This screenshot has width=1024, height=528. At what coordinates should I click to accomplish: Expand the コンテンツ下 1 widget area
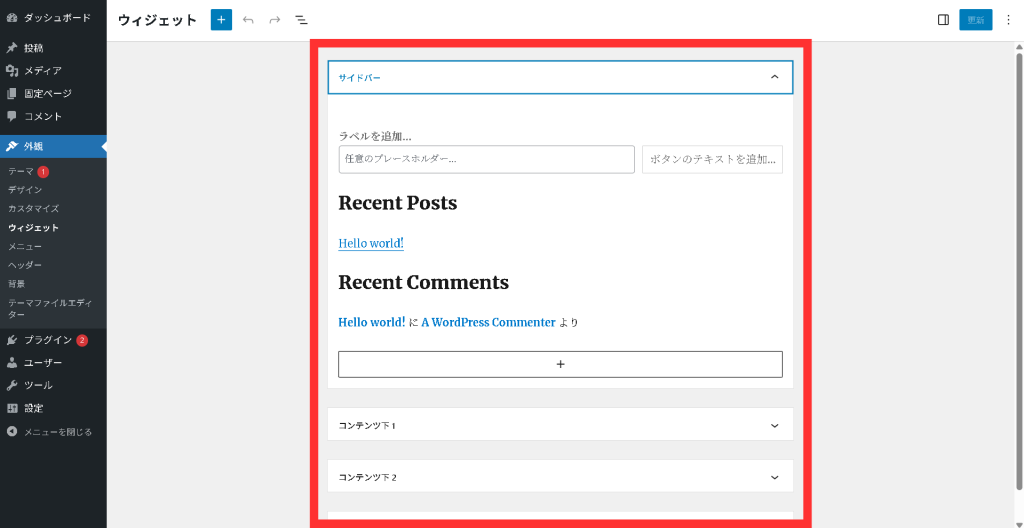pyautogui.click(x=774, y=425)
